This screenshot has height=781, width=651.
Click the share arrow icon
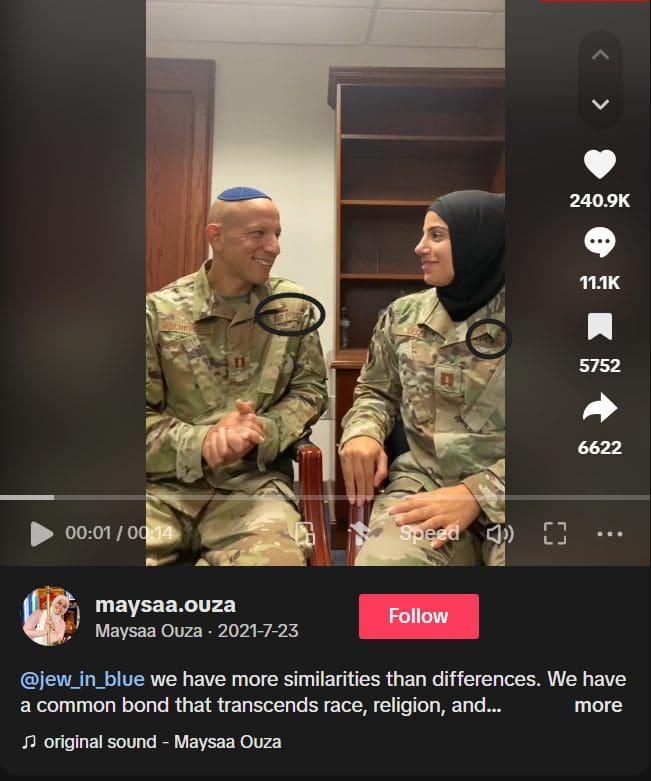(x=600, y=408)
